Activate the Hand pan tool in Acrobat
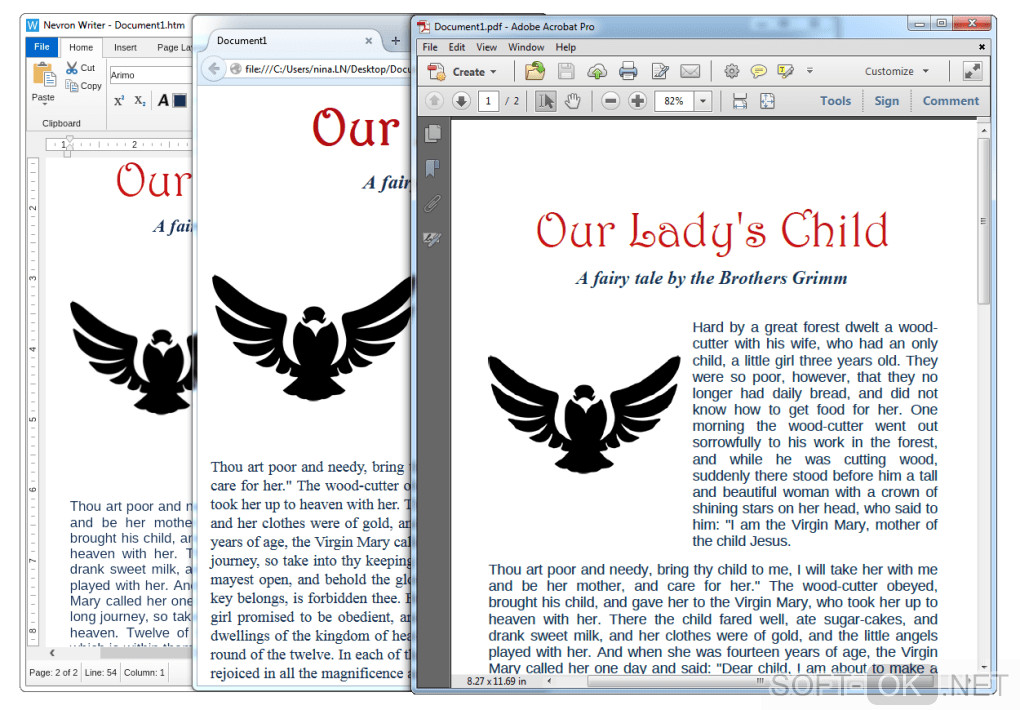Viewport: 1020px width, 710px height. coord(572,101)
